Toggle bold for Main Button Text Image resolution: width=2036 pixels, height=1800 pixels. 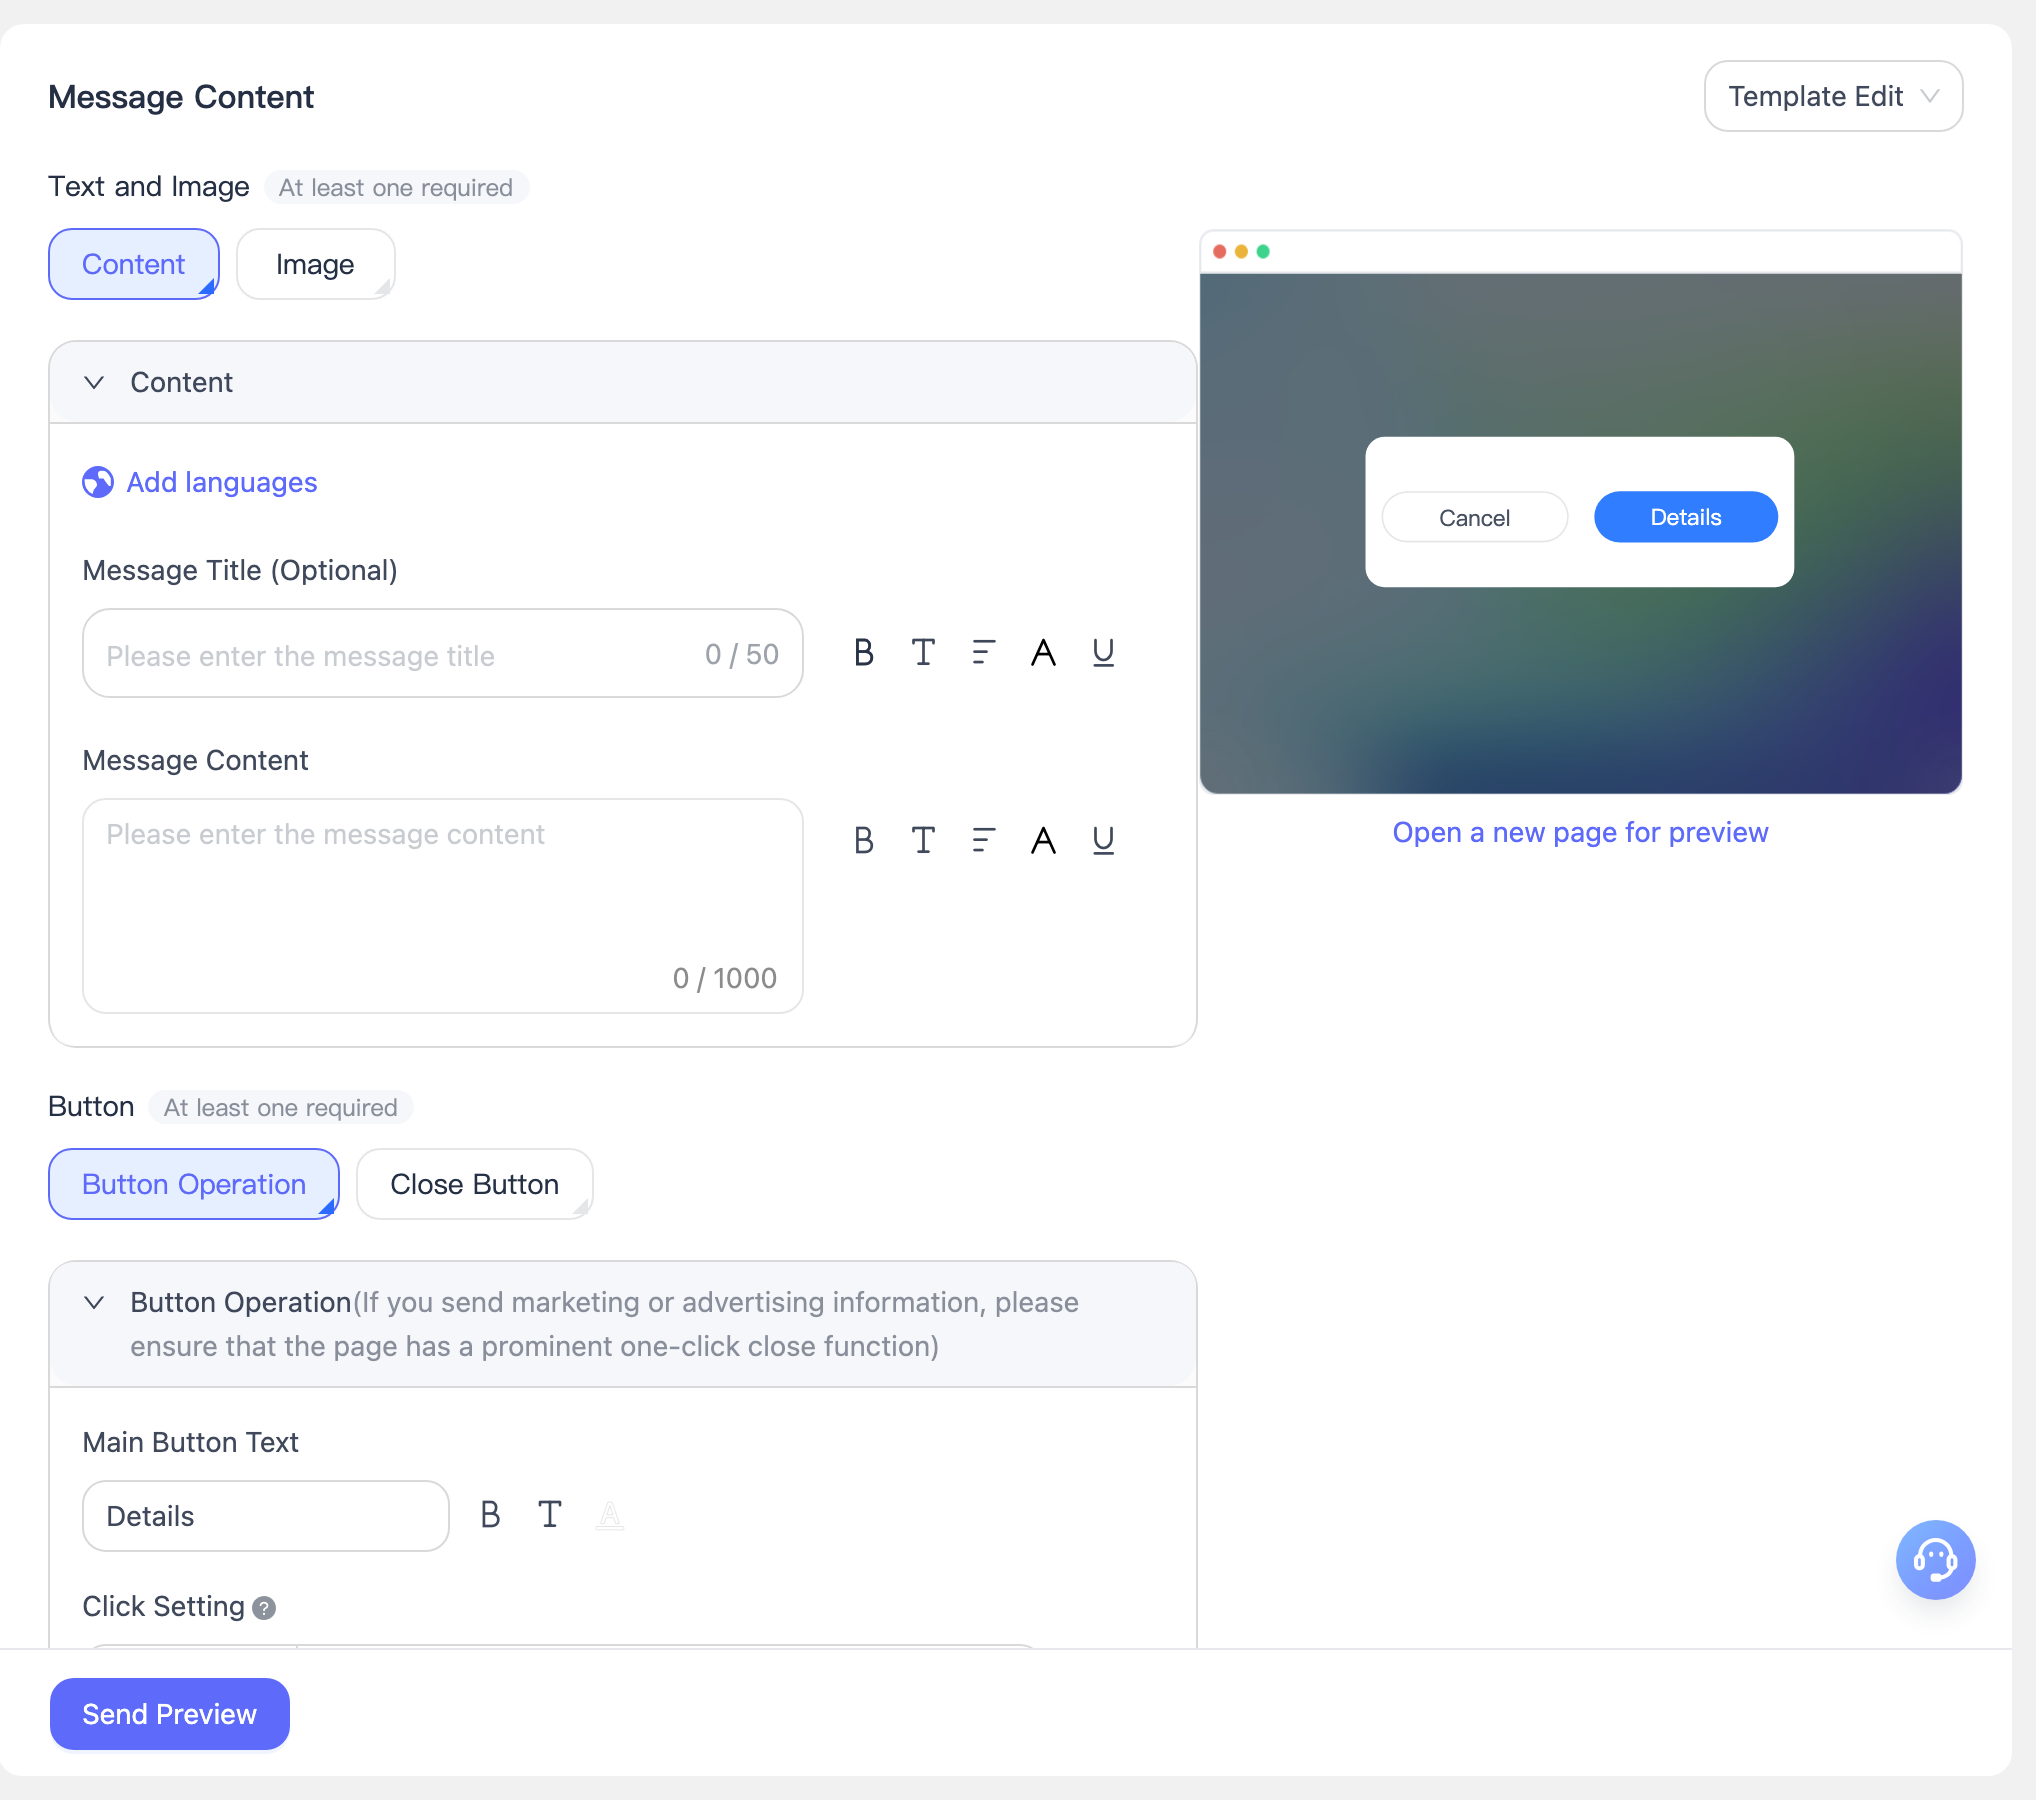pos(490,1515)
